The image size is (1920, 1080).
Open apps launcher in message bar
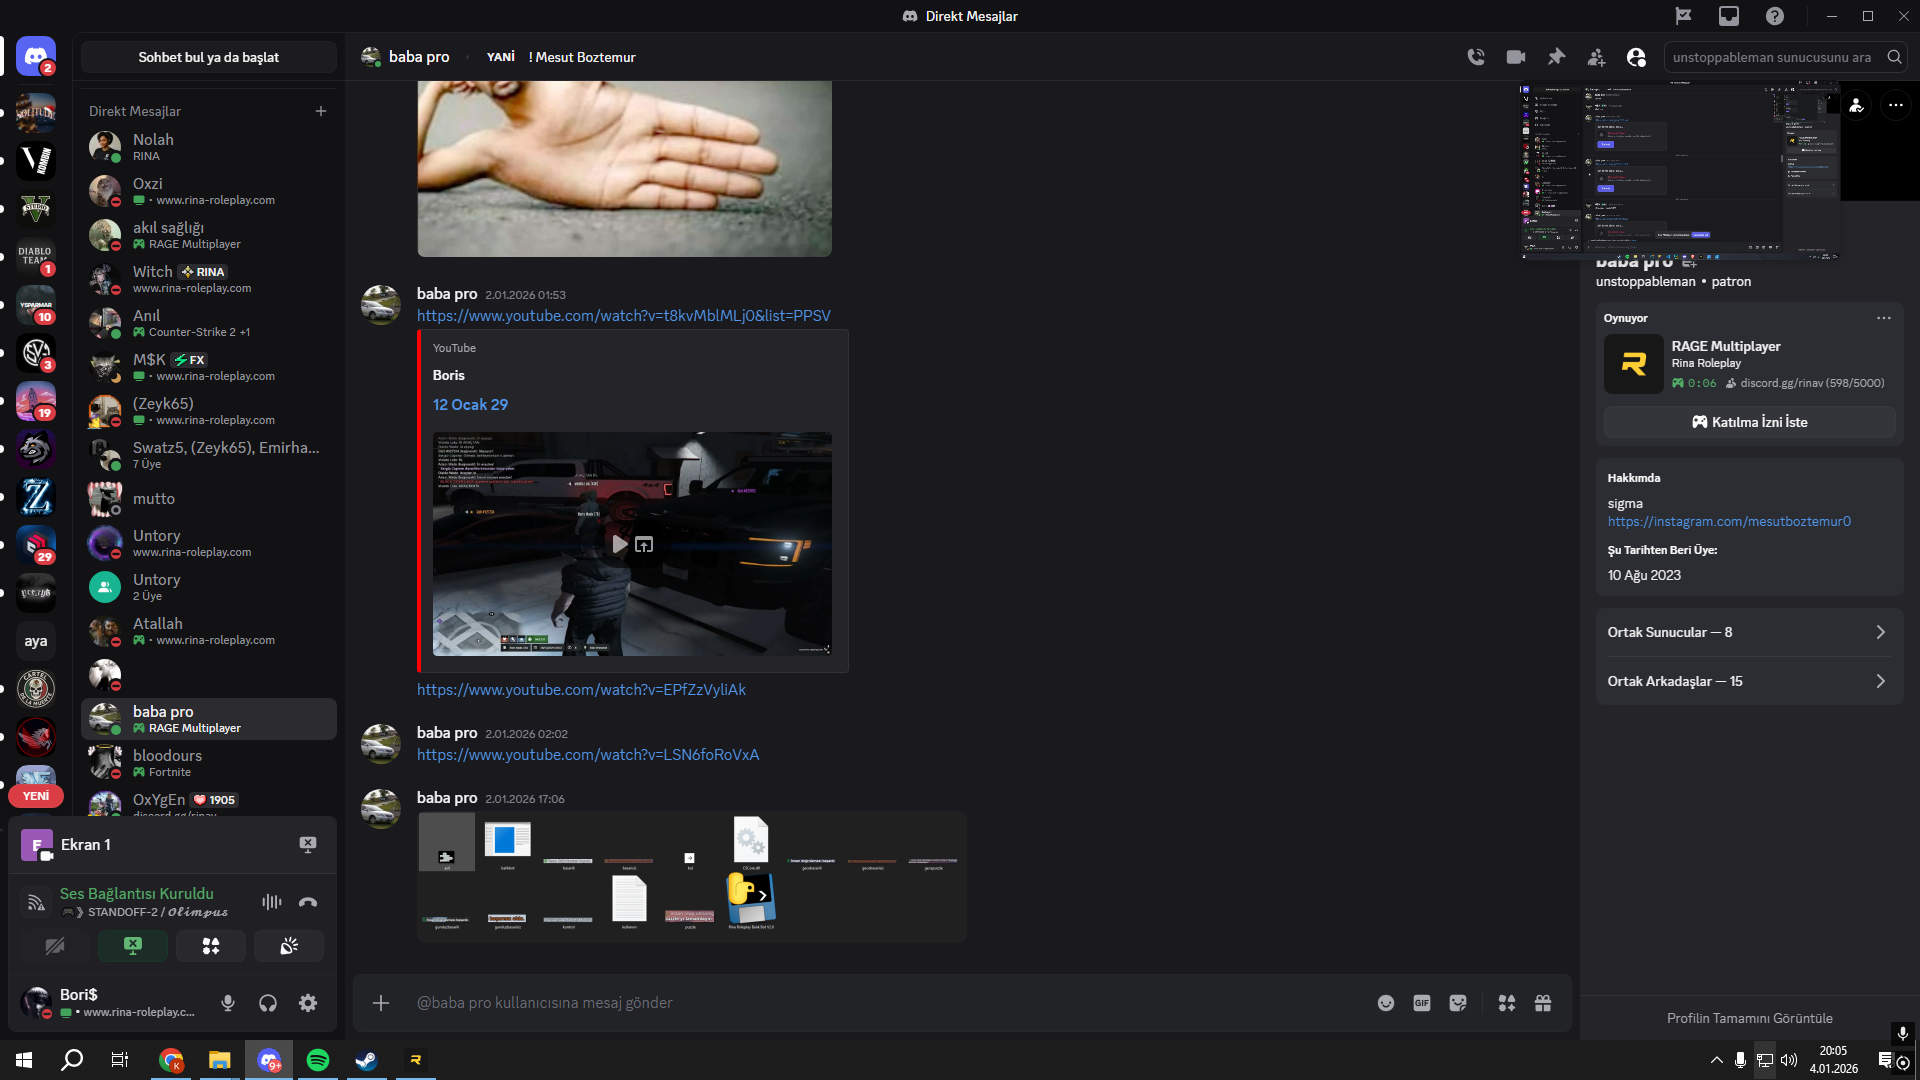(x=1507, y=1003)
